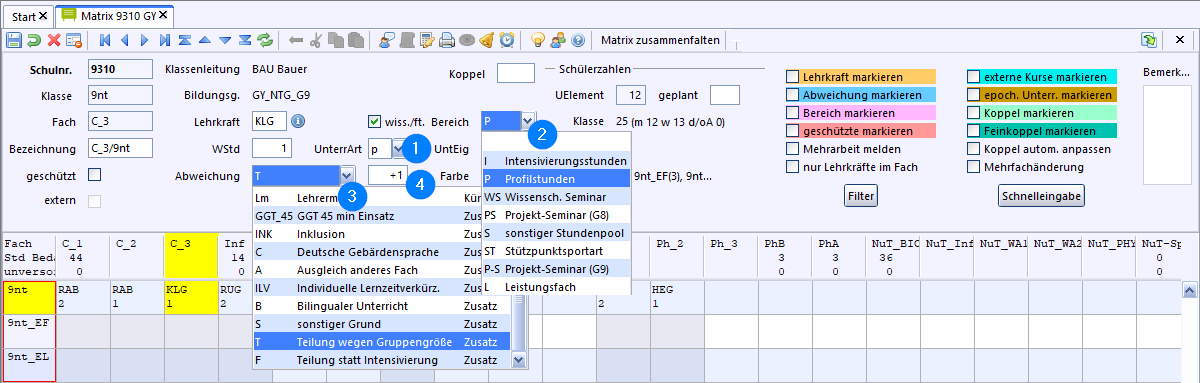Tick geschützte markieren checkbox
1200x383 pixels.
tap(793, 131)
